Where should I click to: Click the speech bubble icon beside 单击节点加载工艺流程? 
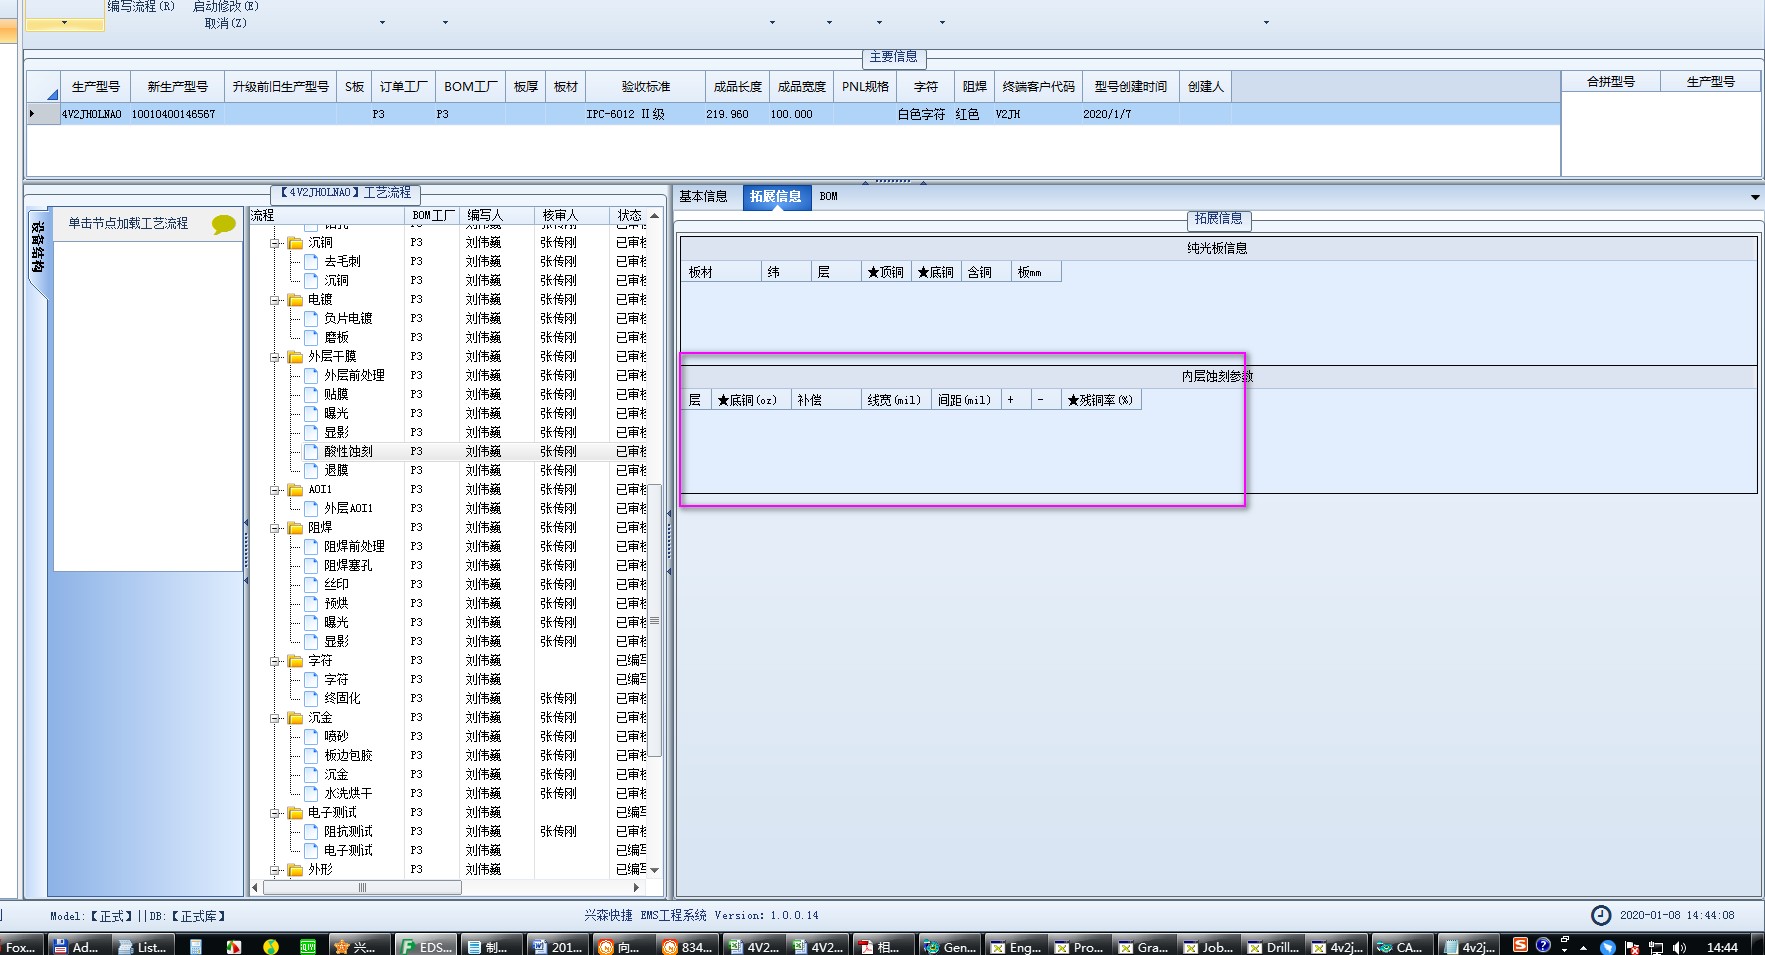click(x=224, y=224)
